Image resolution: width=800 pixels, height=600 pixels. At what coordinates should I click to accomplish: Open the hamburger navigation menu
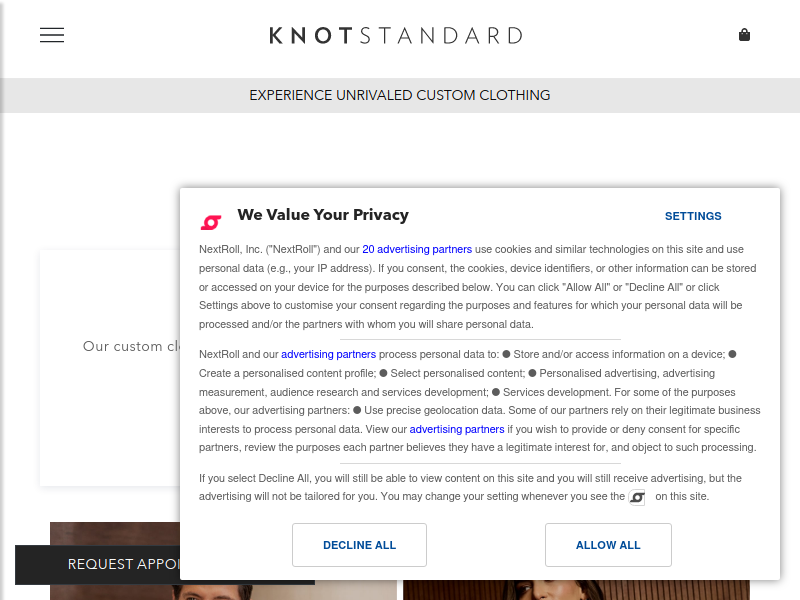coord(52,35)
